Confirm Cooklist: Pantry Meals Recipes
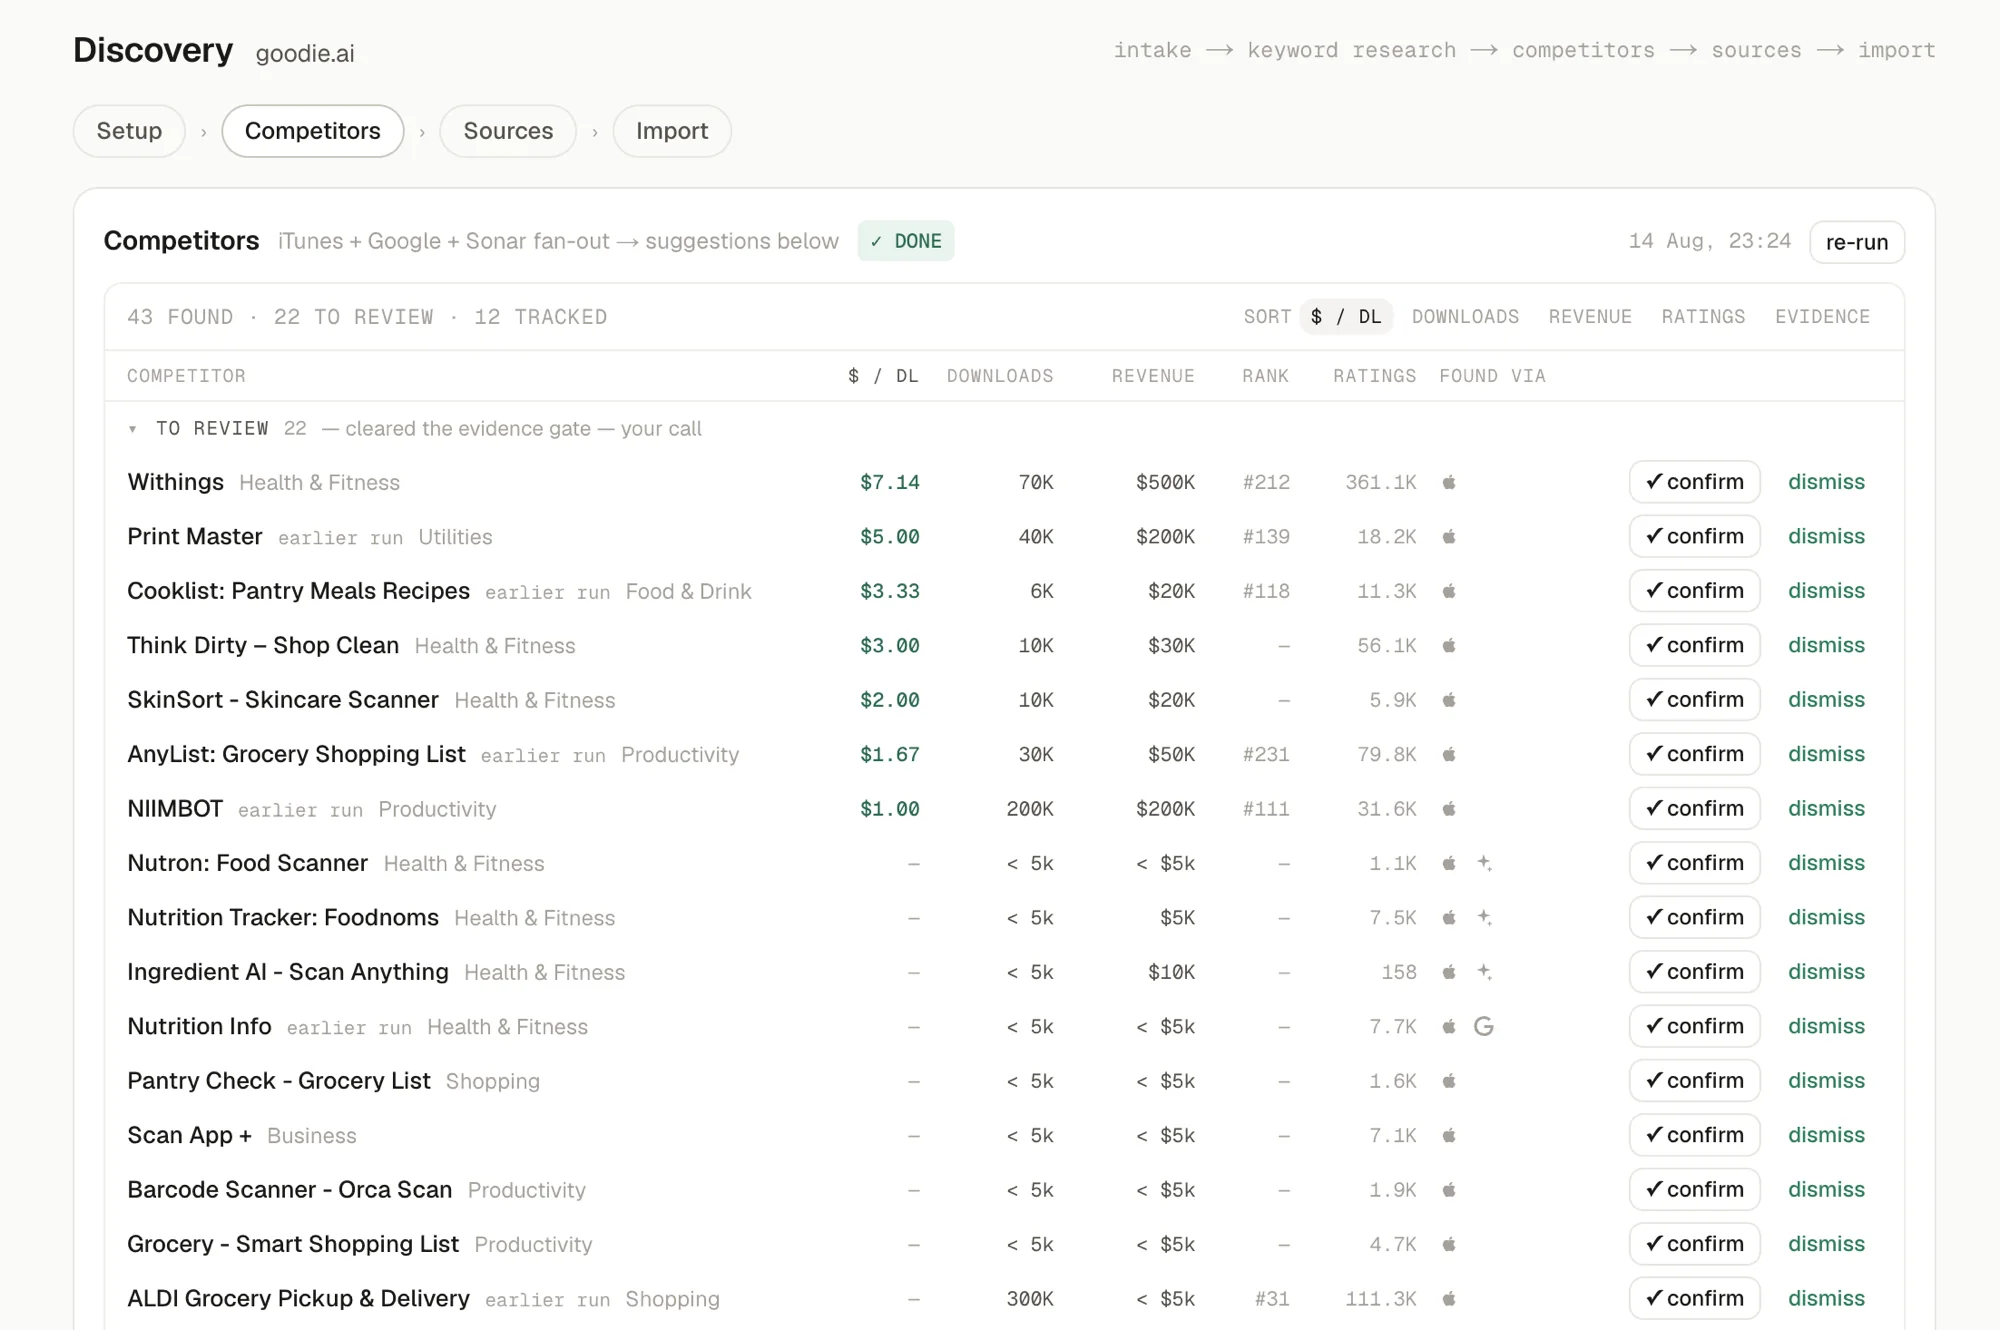Screen dimensions: 2000x1330 pyautogui.click(x=1695, y=591)
